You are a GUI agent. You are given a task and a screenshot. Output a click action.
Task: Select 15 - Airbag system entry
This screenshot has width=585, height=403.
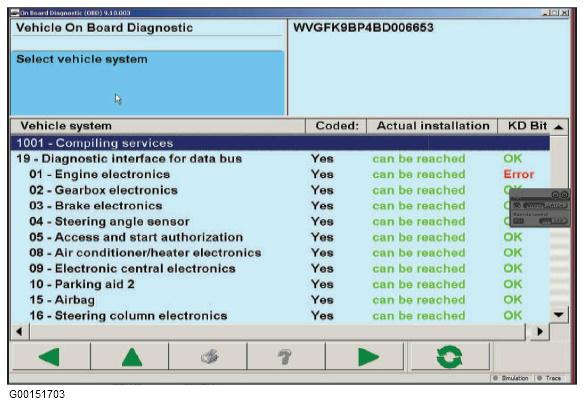click(x=62, y=300)
